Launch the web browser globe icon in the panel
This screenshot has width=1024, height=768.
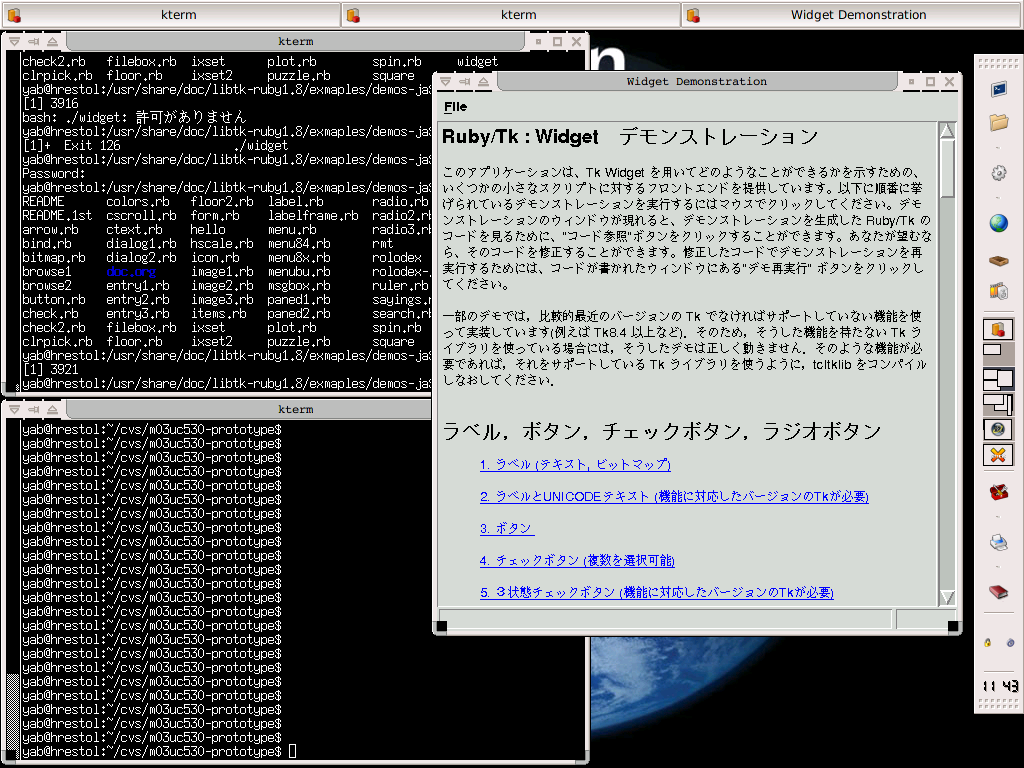(x=999, y=223)
